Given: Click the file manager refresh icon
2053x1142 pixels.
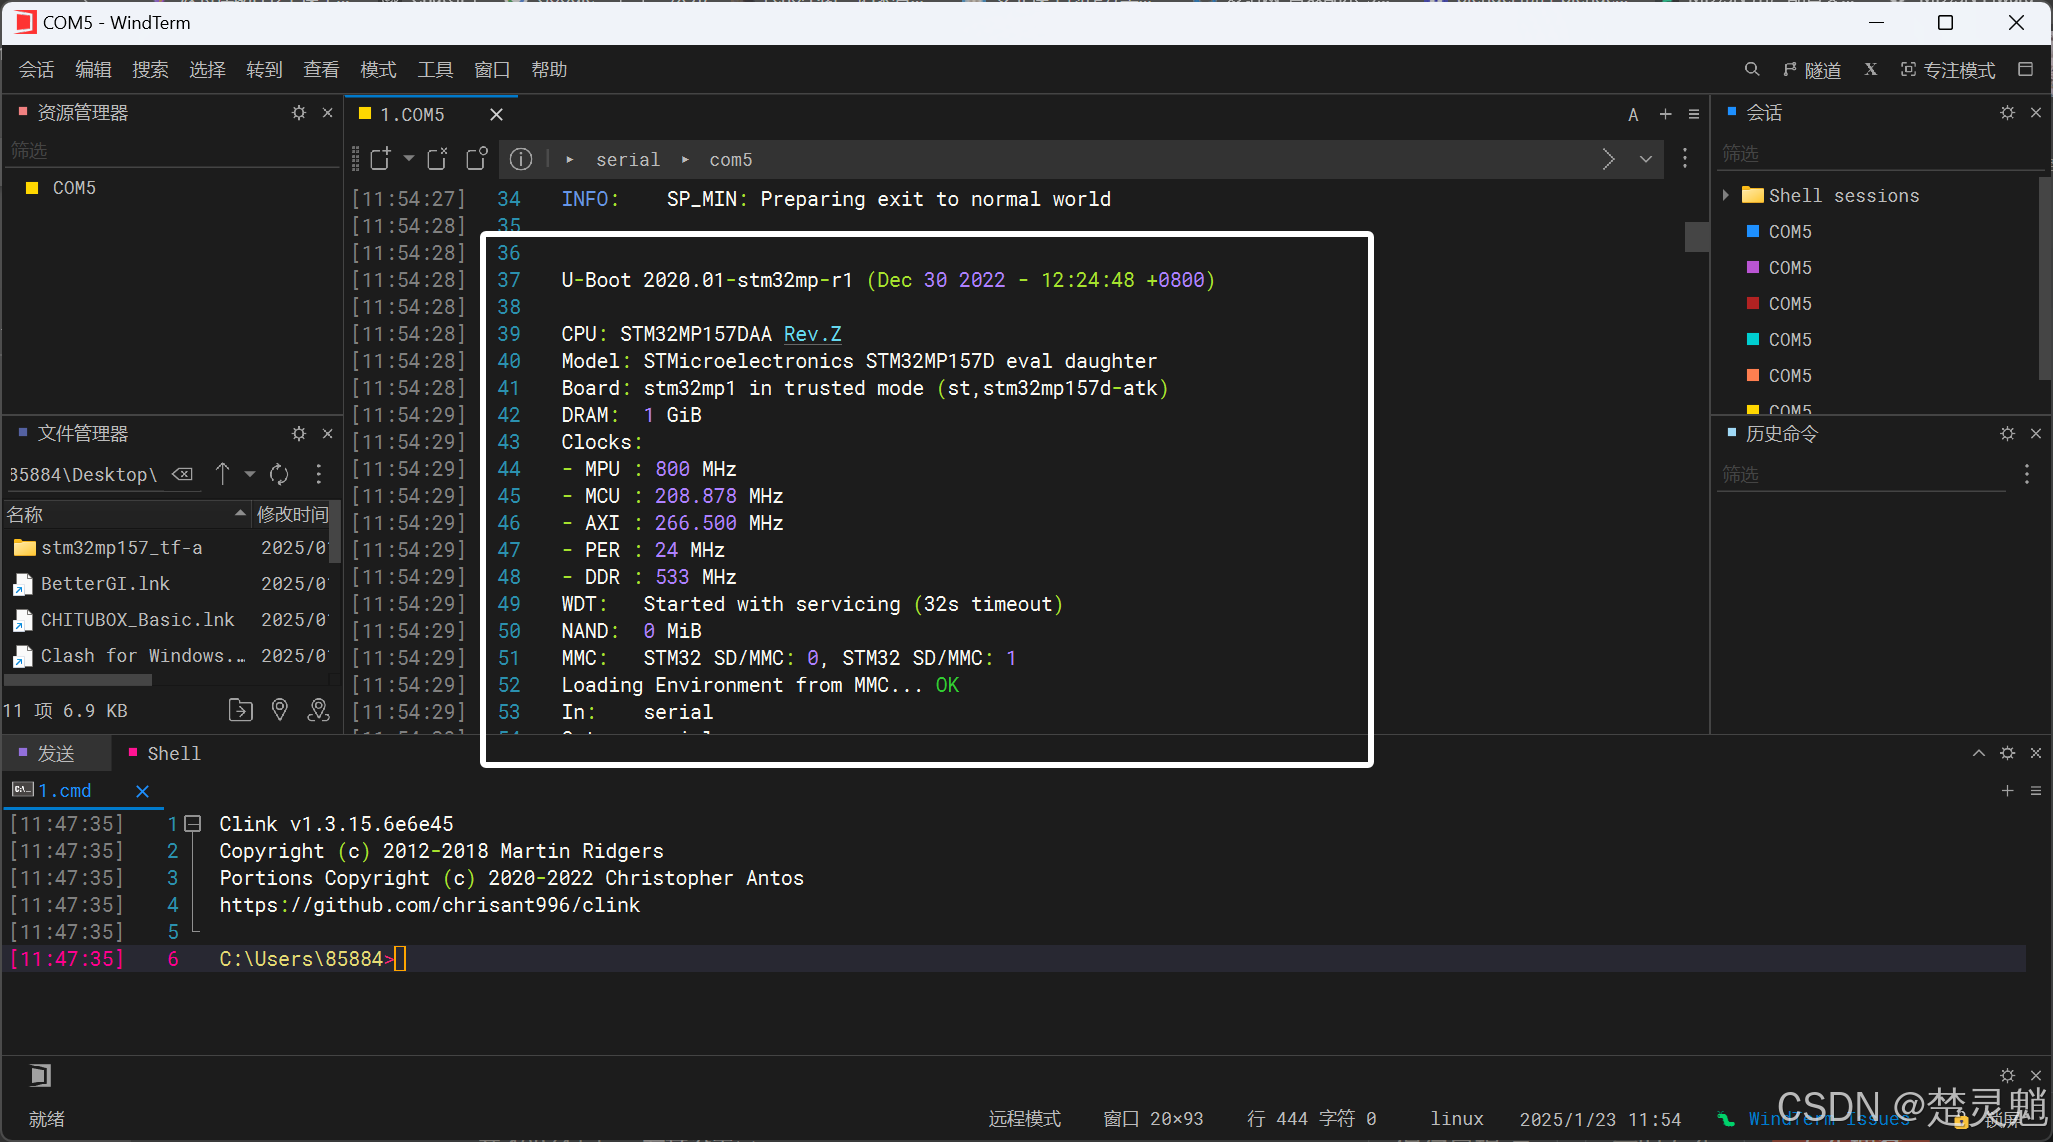Looking at the screenshot, I should 279,475.
